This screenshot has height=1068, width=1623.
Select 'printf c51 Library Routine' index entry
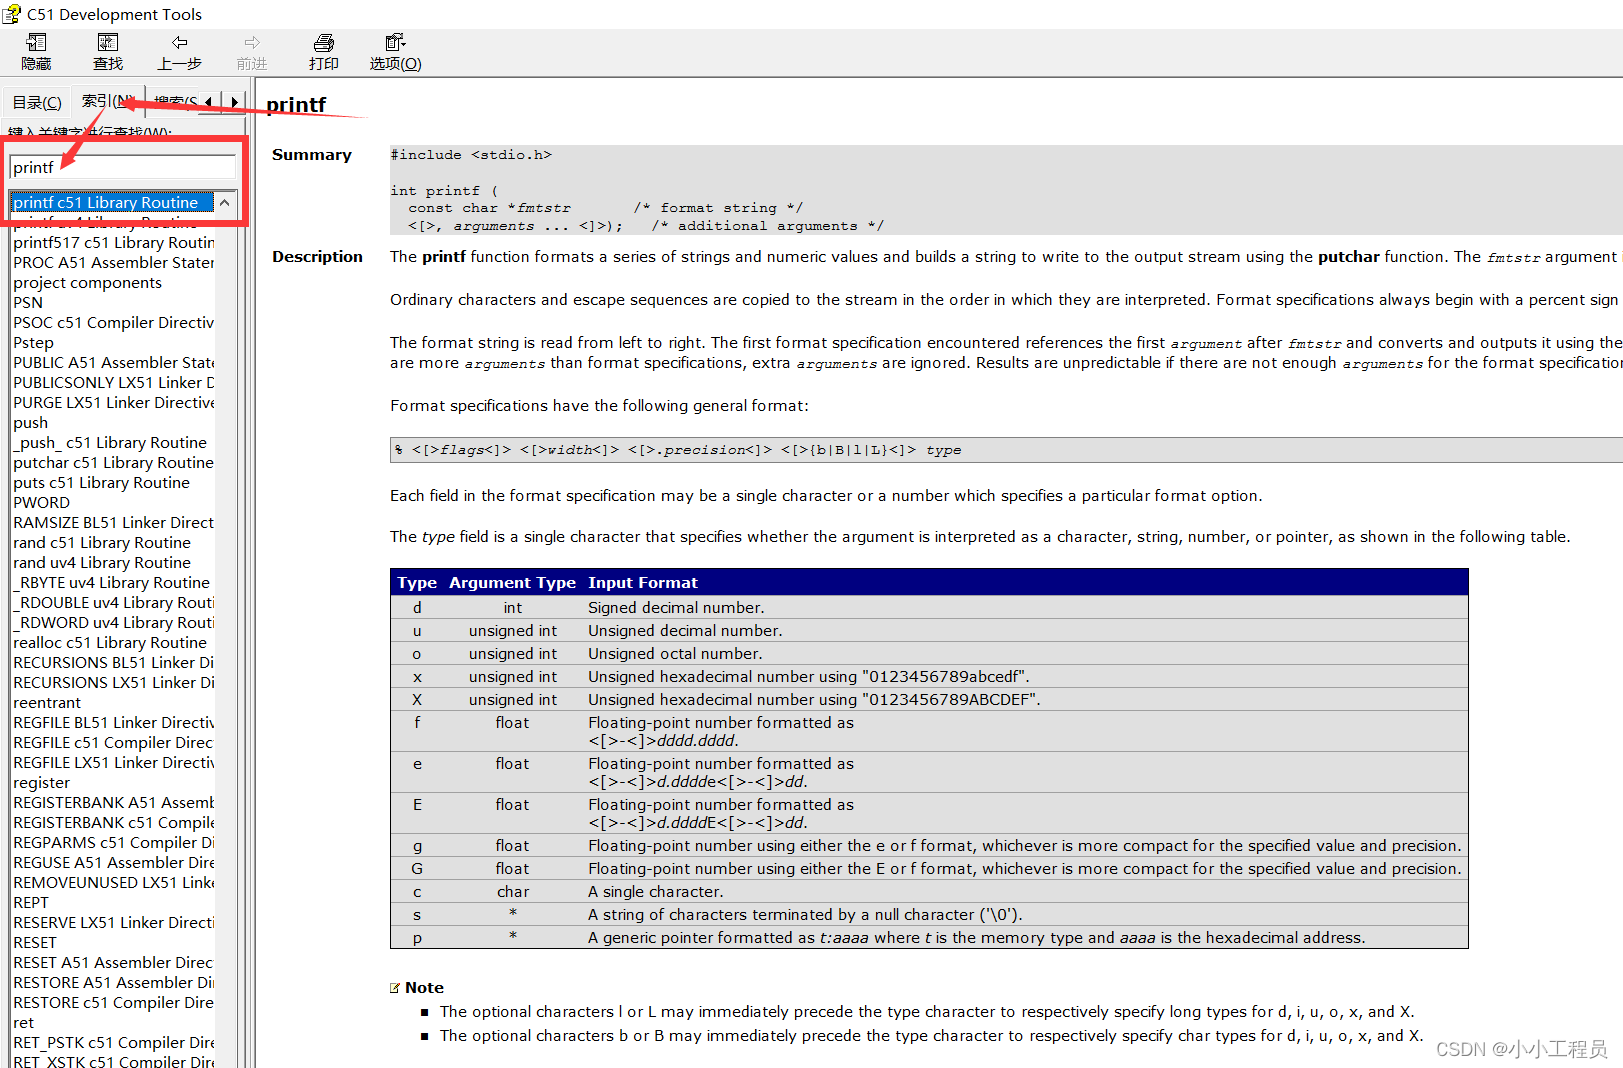click(x=111, y=202)
